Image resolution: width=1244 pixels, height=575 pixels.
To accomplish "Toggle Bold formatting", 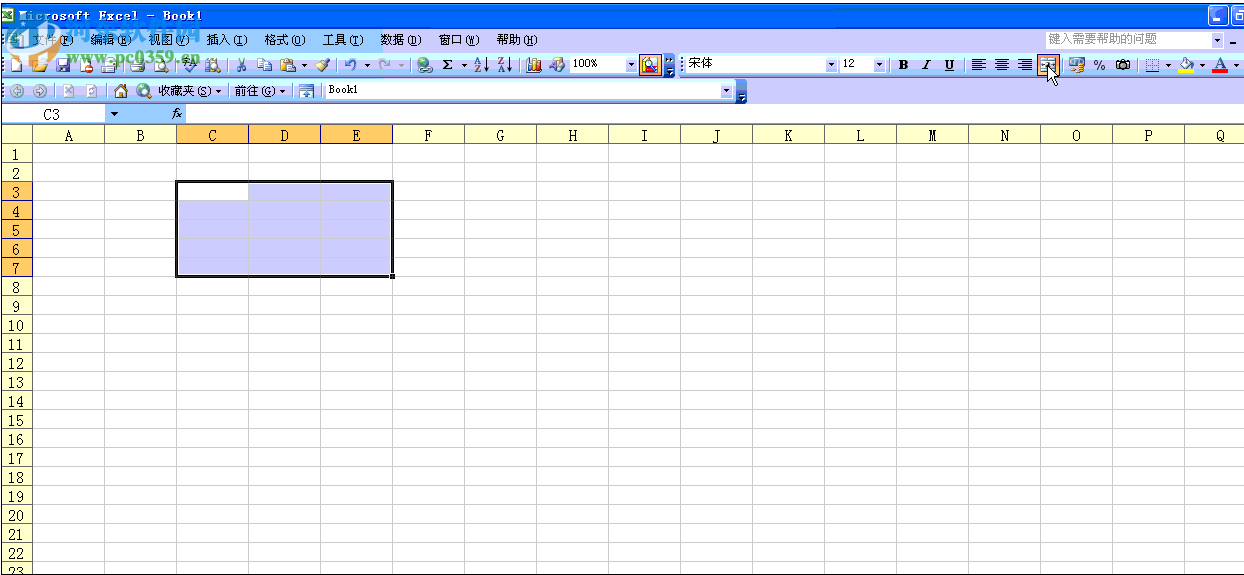I will (x=903, y=65).
